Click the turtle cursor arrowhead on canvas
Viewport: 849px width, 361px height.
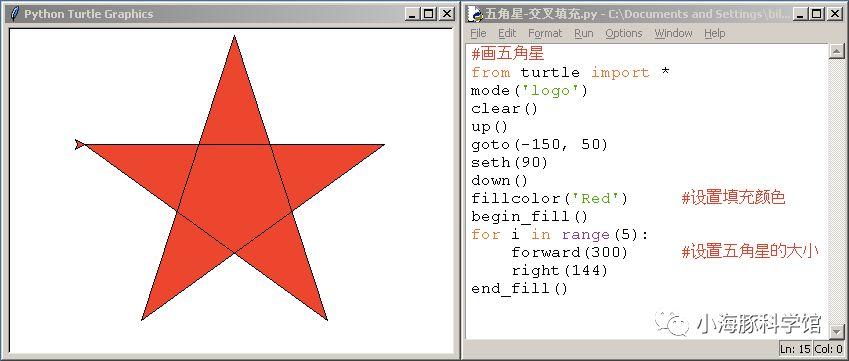pos(80,145)
